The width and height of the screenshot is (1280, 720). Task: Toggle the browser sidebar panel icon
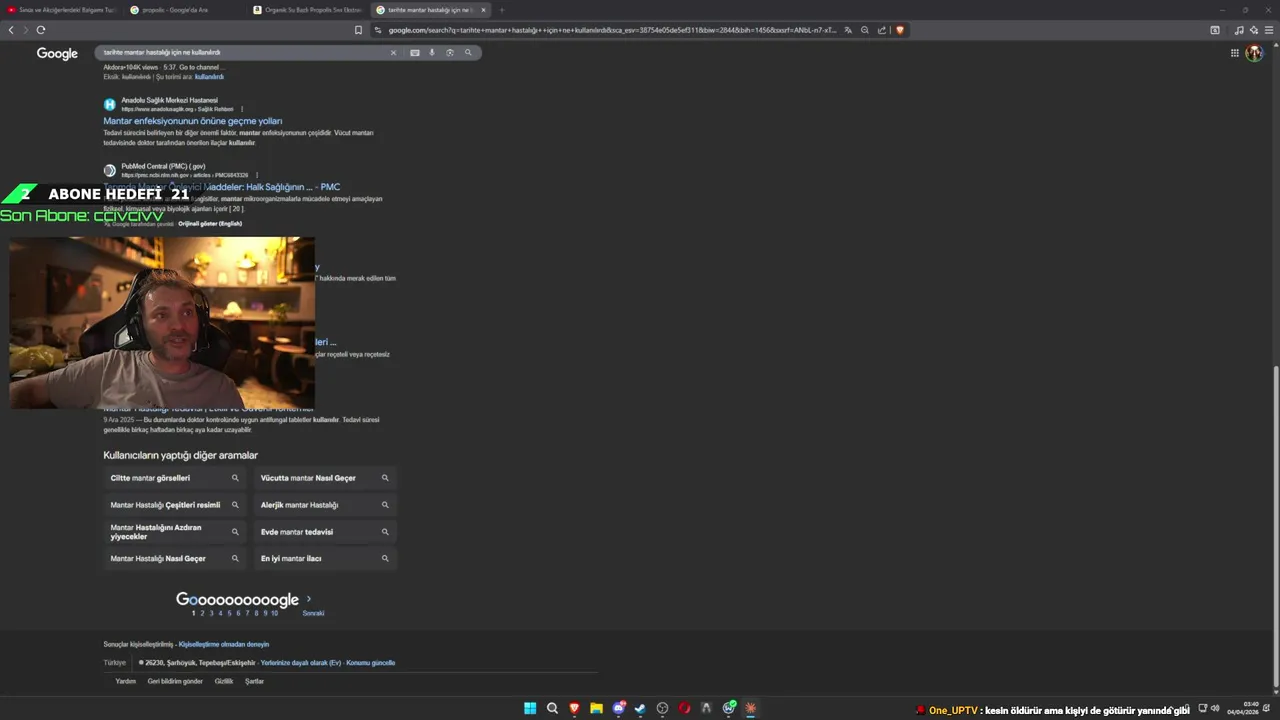(x=1215, y=30)
